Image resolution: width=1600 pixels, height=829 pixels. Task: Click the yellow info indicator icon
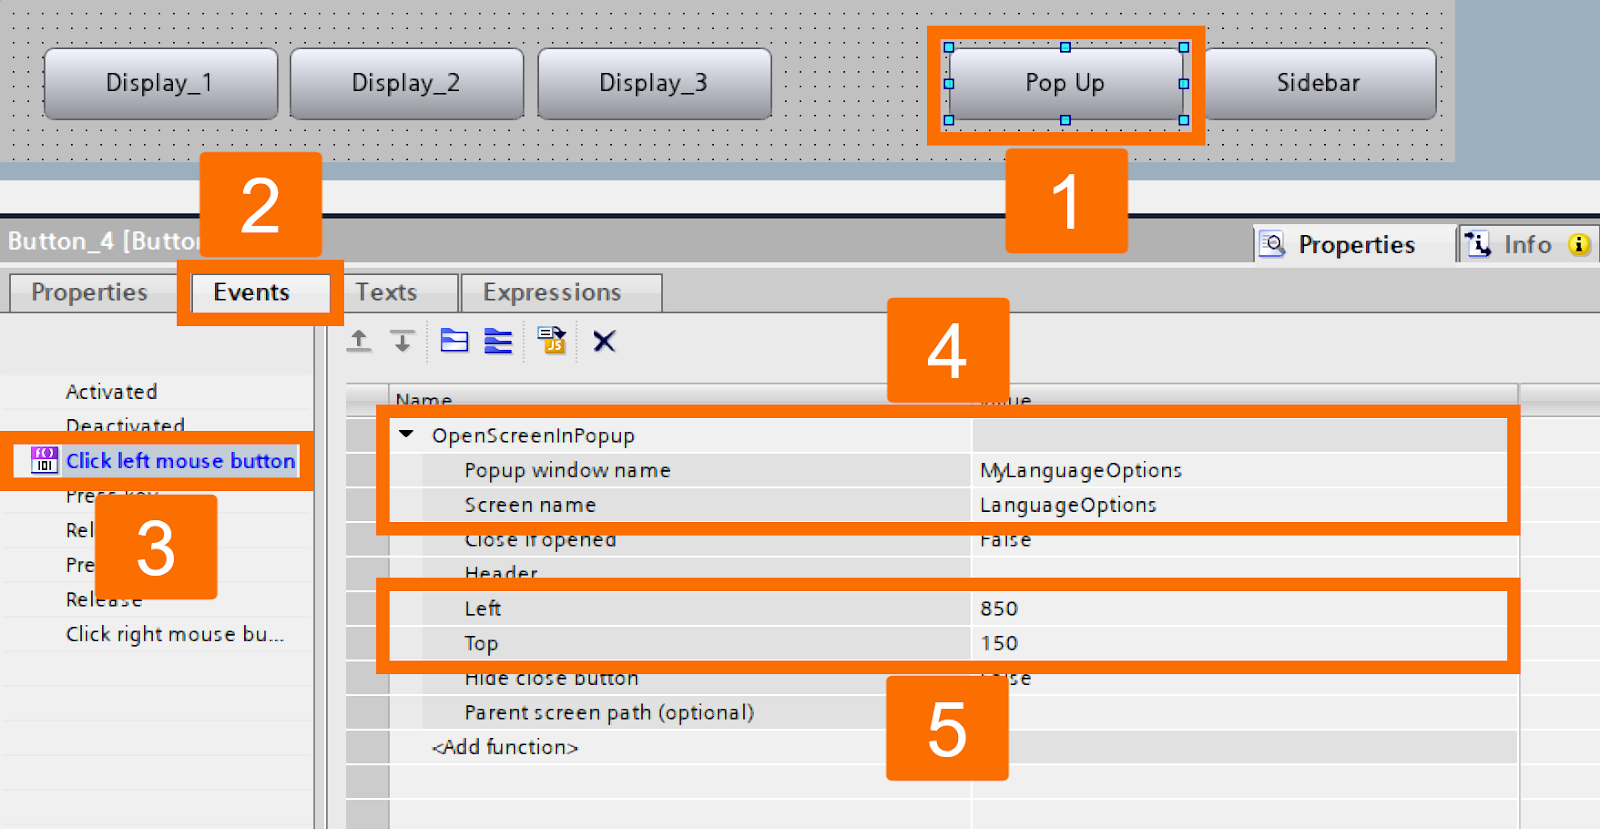(1579, 244)
